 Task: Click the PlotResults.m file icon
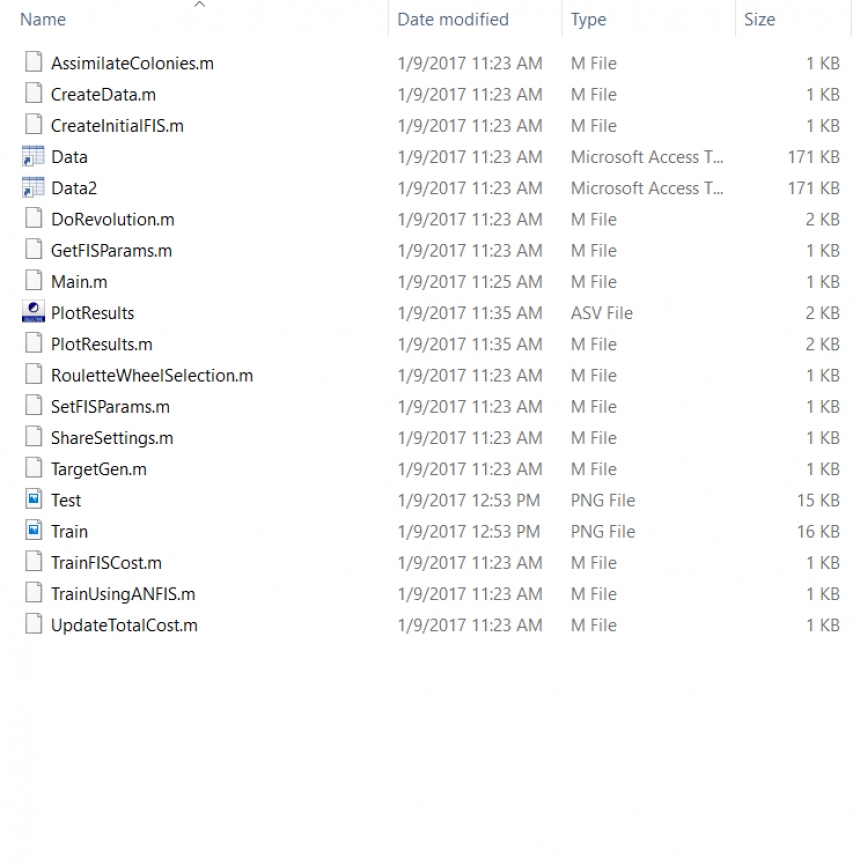[34, 343]
